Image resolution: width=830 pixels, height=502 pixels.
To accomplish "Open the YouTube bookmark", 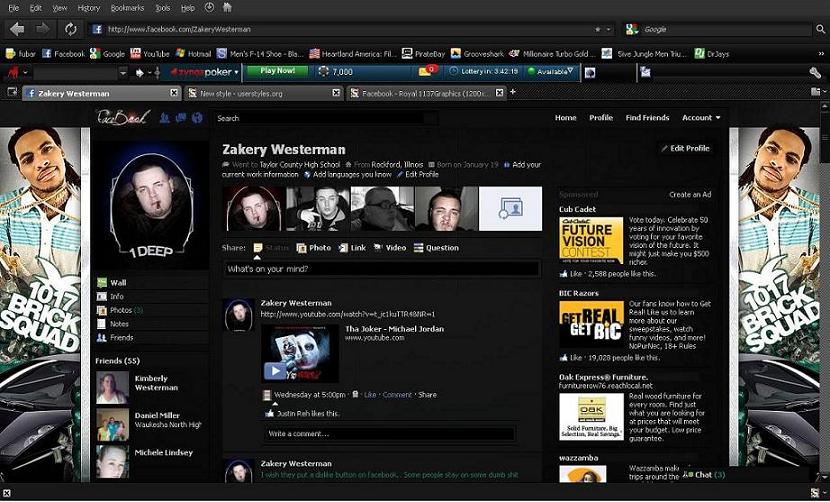I will tap(150, 53).
